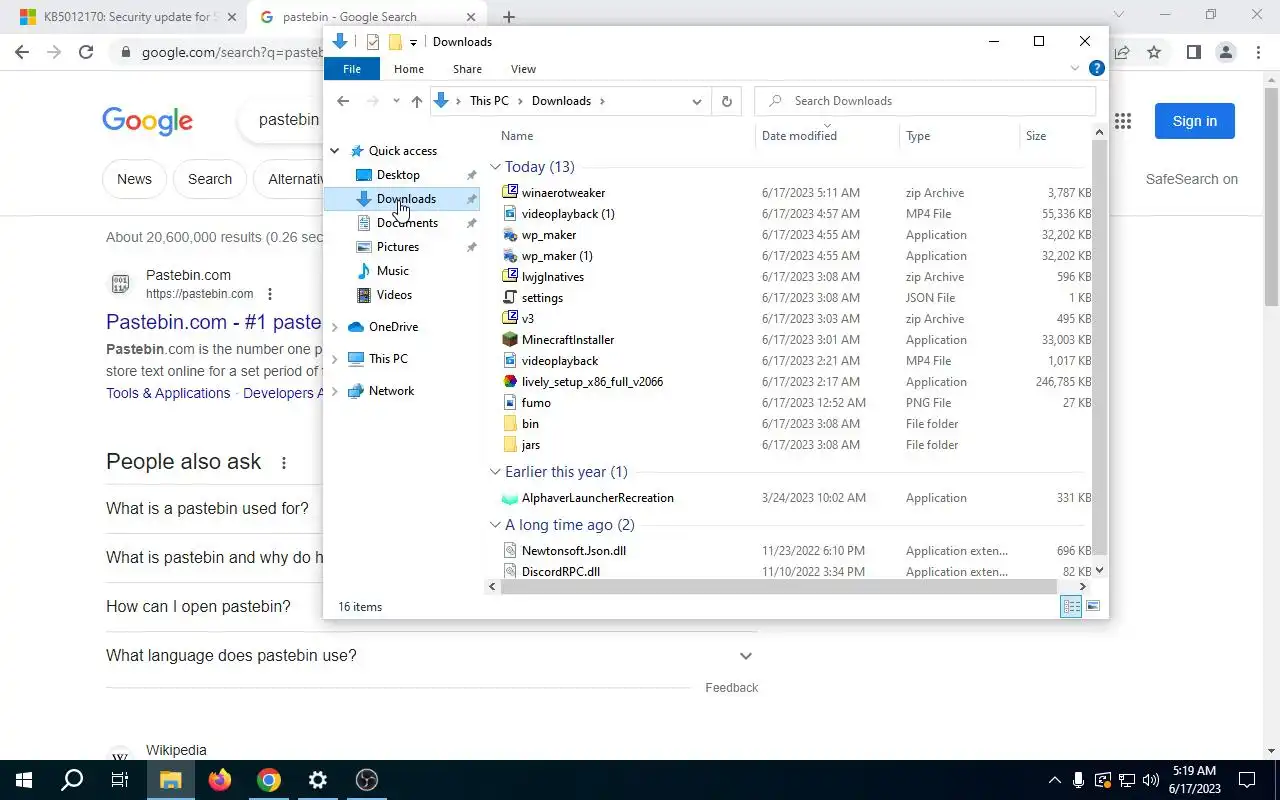
Task: Click the Properties quick access toolbar icon
Action: coord(373,42)
